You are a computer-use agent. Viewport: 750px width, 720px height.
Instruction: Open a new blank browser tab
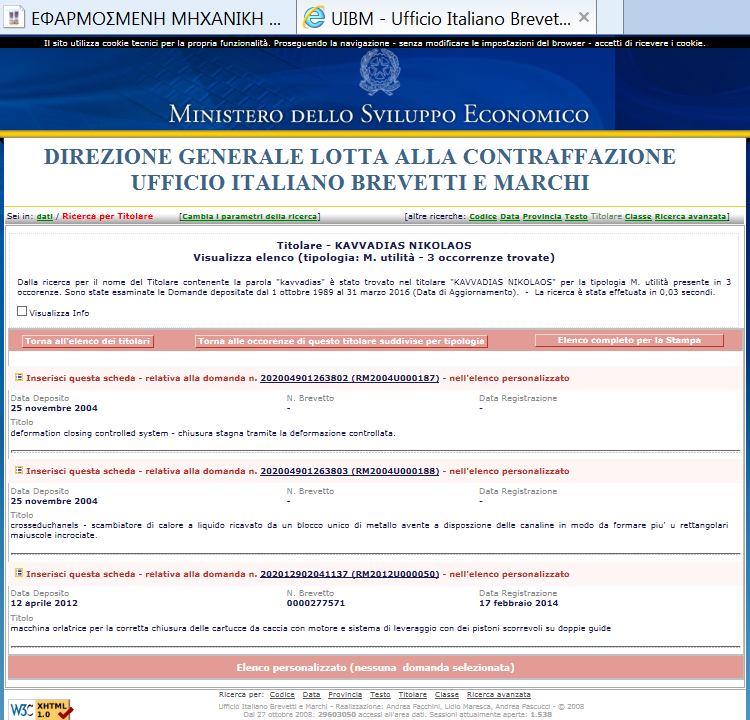point(610,17)
